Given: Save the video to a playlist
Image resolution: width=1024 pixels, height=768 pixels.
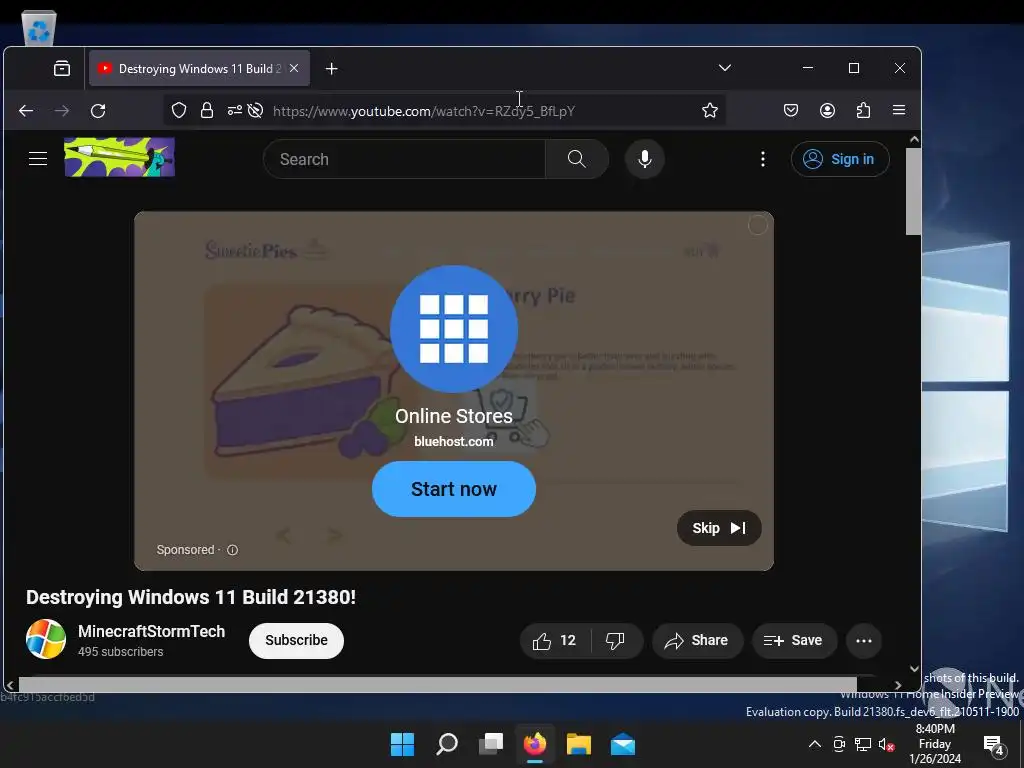Looking at the screenshot, I should click(794, 641).
